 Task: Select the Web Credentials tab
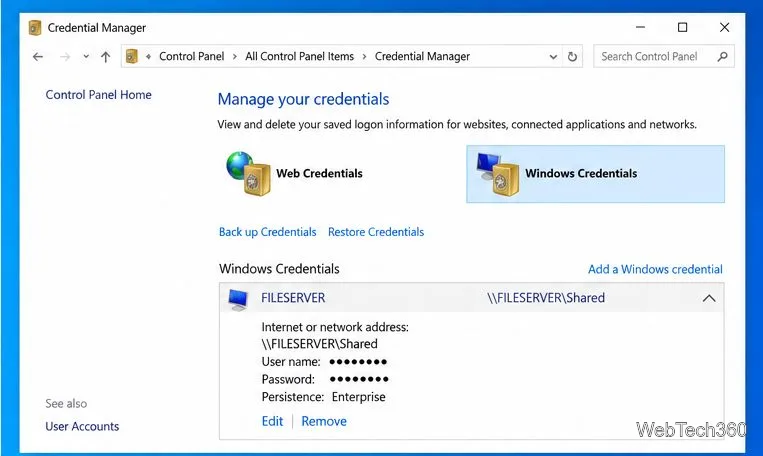tap(319, 173)
